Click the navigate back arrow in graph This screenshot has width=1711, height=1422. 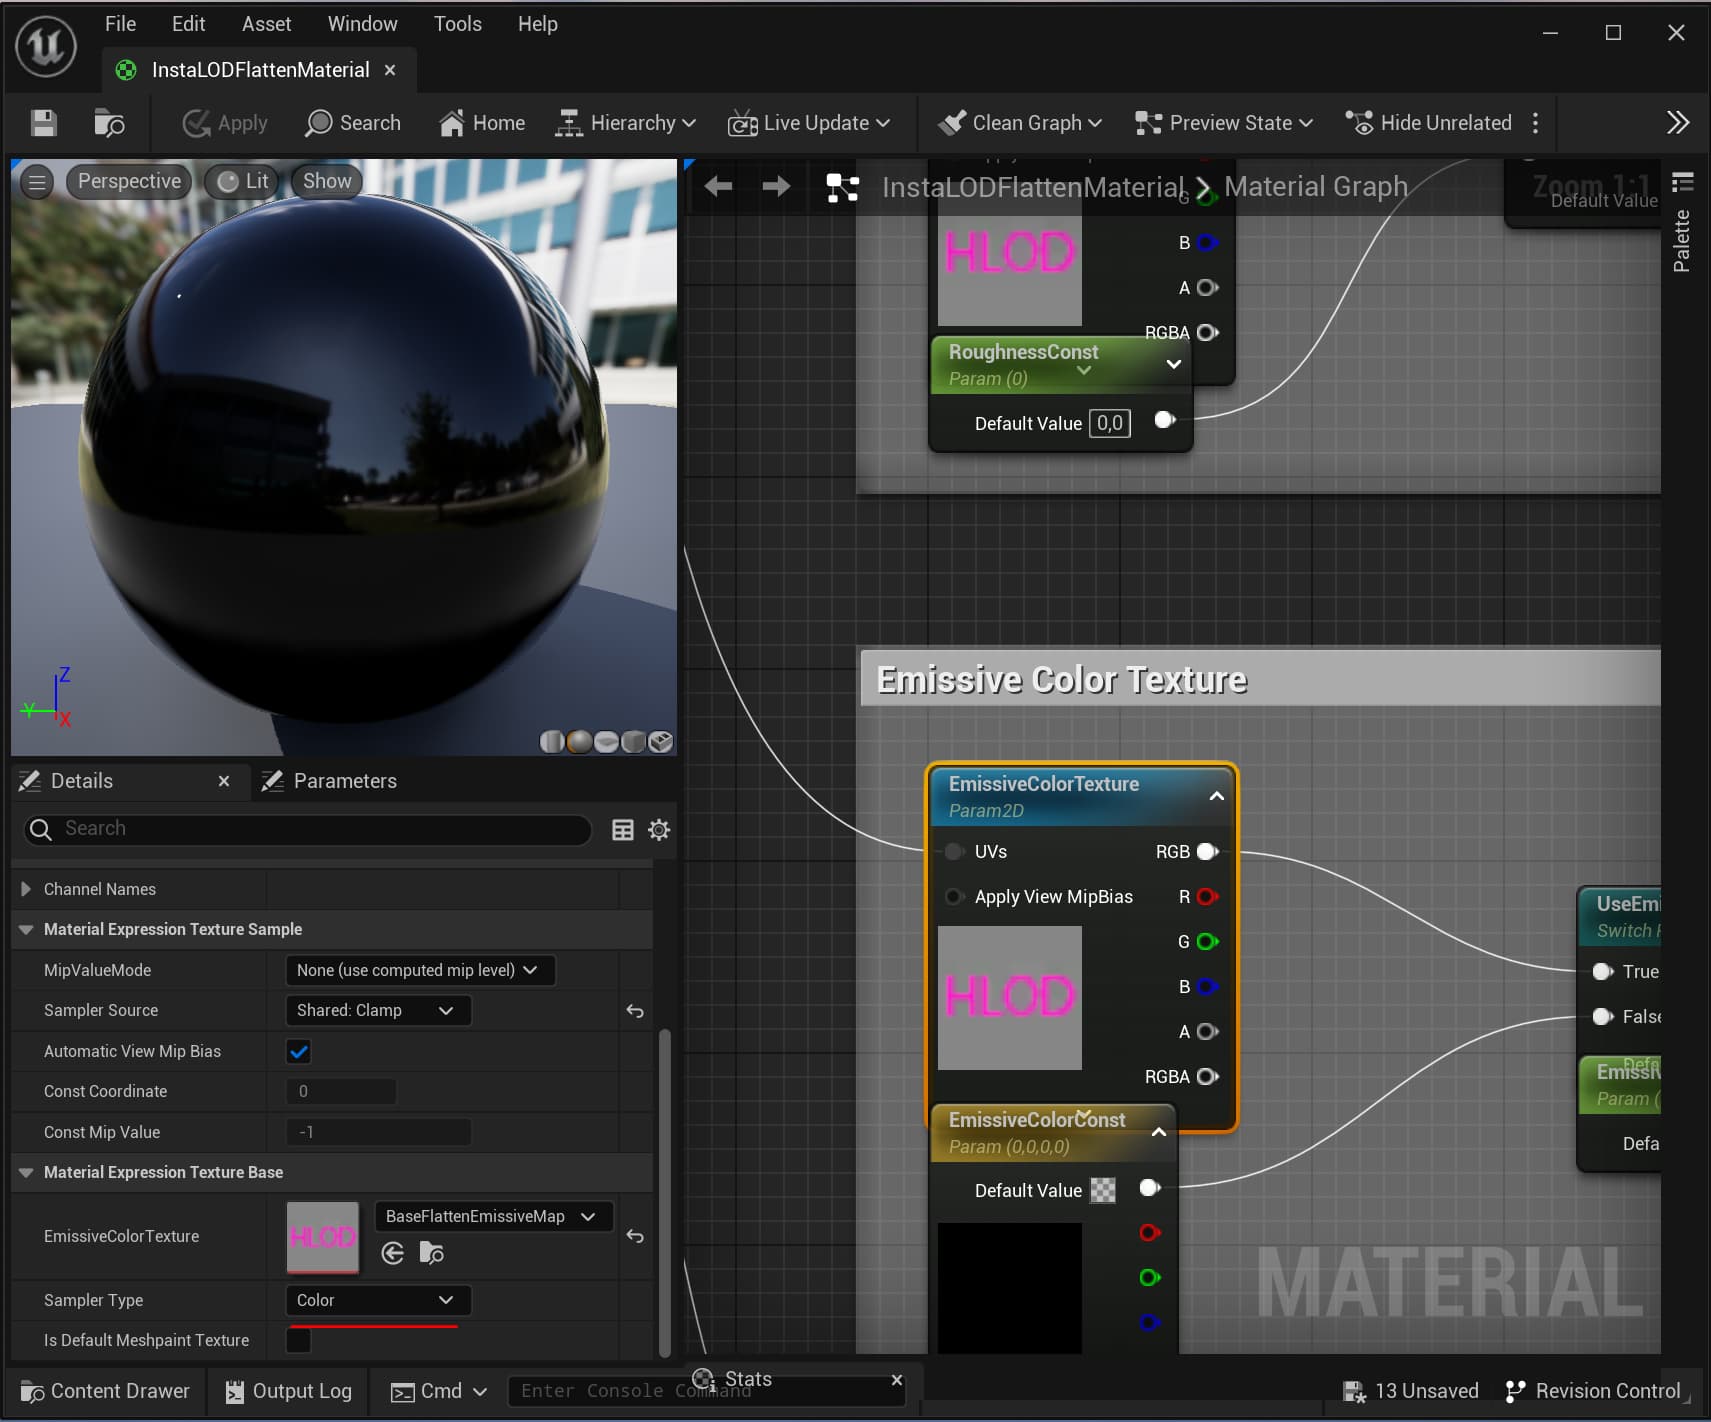pos(718,187)
